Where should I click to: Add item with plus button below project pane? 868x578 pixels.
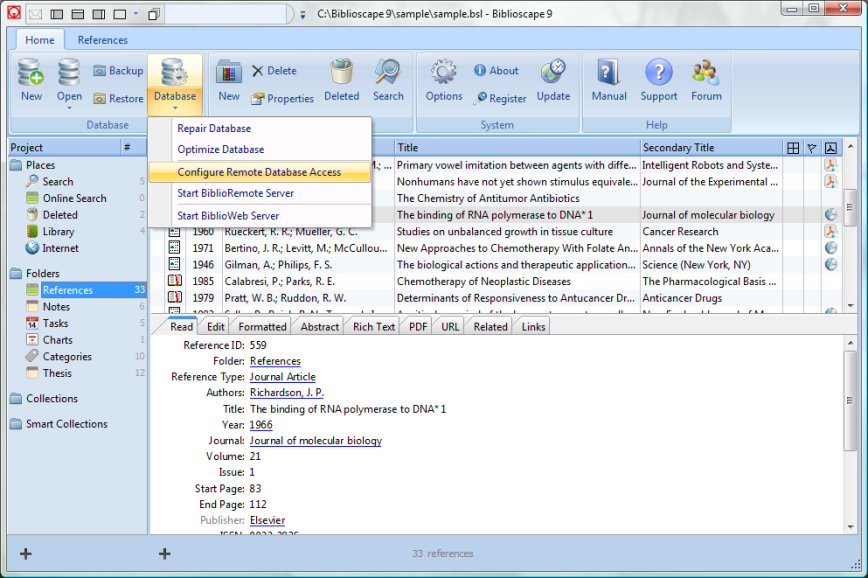[25, 554]
